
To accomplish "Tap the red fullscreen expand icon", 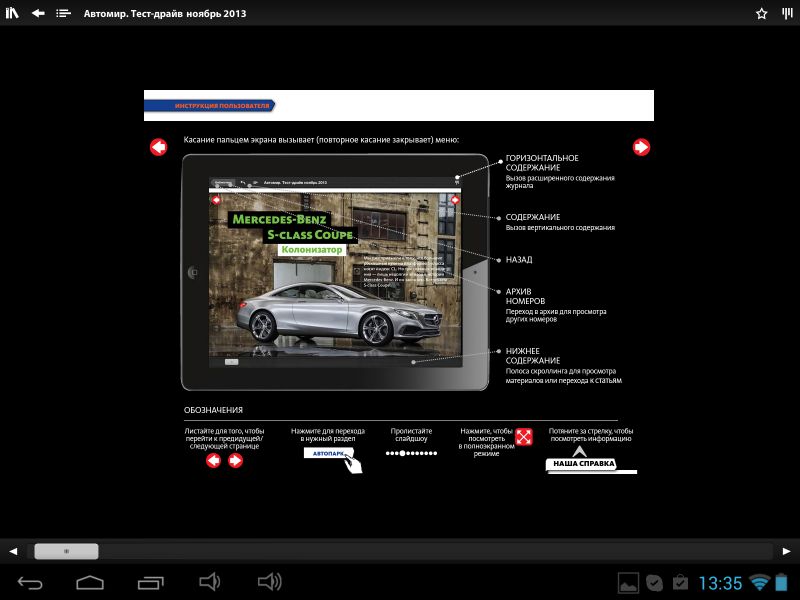I will [523, 437].
